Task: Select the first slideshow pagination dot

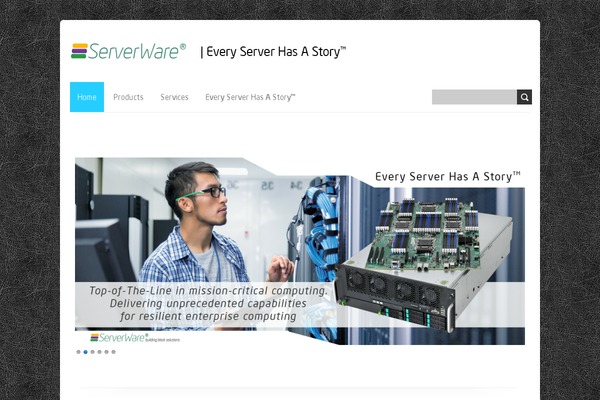Action: tap(78, 352)
